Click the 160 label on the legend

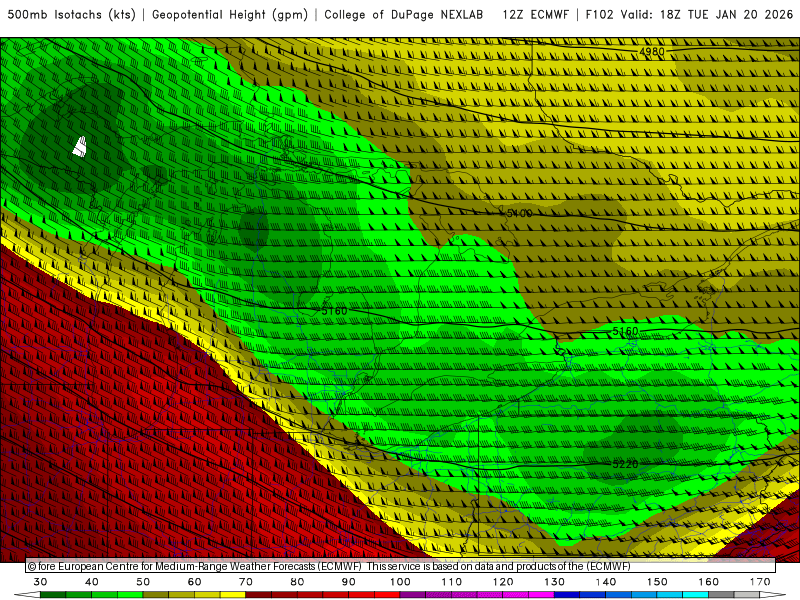[709, 582]
